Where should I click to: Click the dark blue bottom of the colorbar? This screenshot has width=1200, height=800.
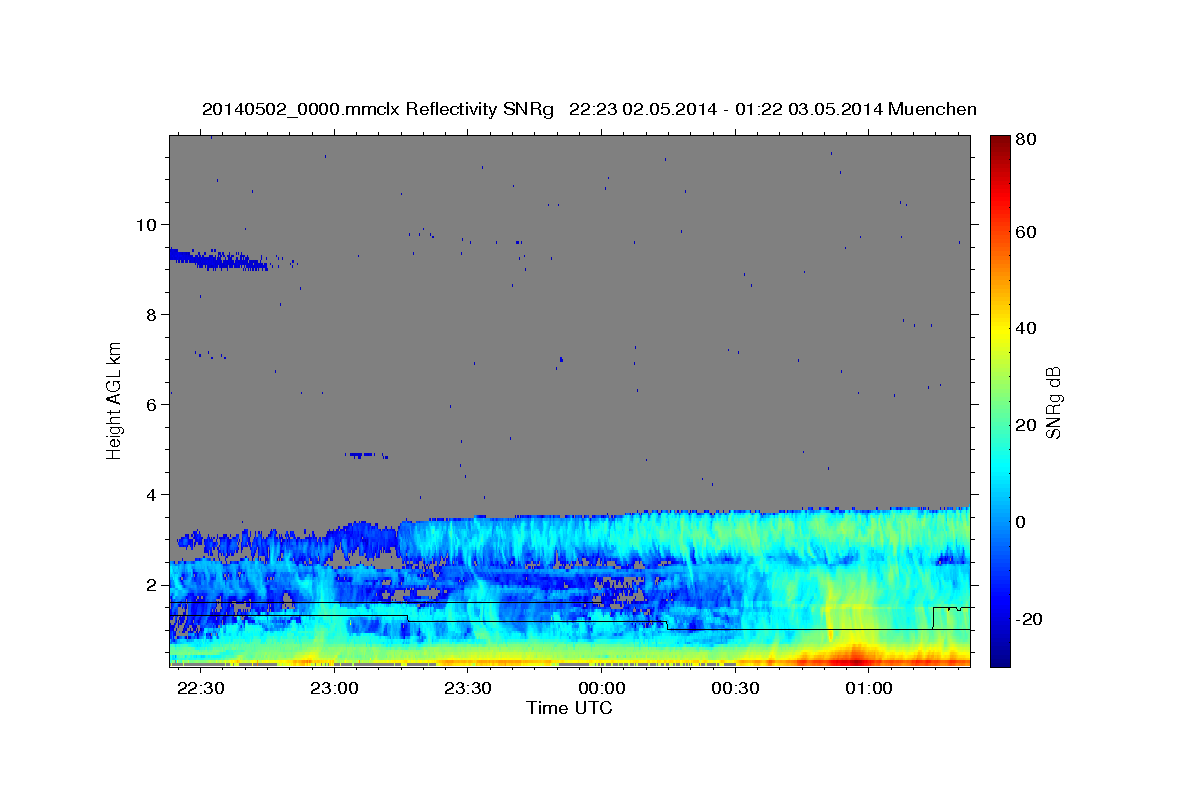coord(1000,655)
